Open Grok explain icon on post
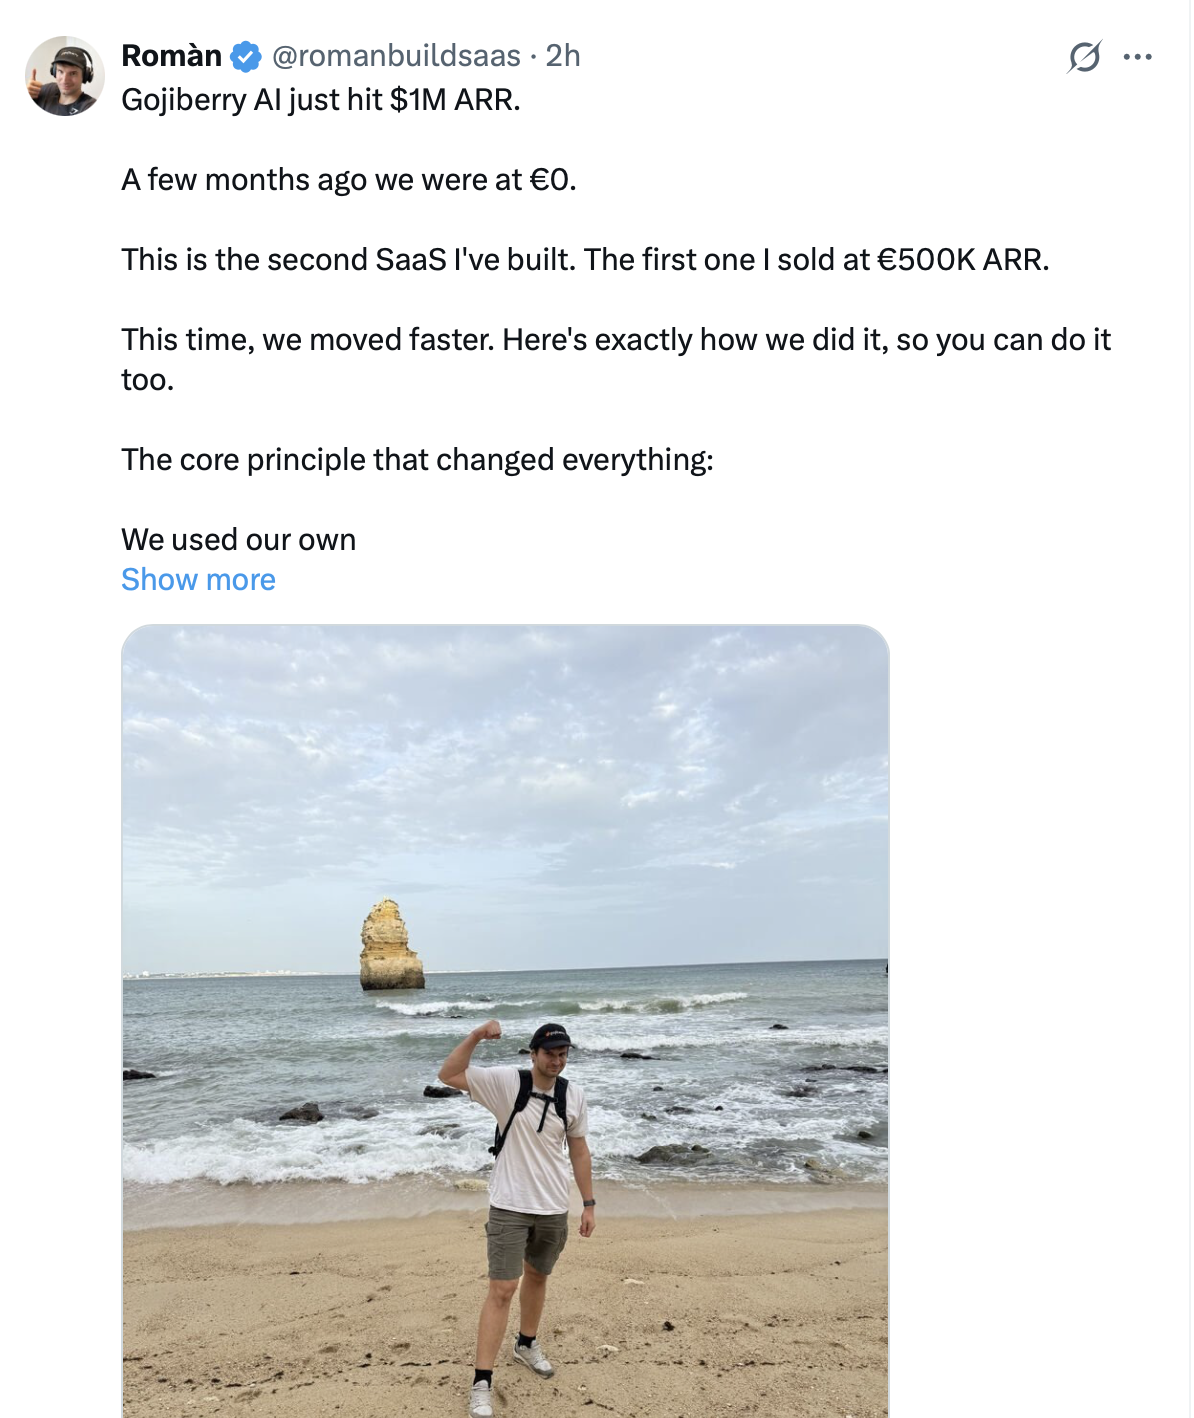This screenshot has width=1194, height=1418. pos(1084,57)
